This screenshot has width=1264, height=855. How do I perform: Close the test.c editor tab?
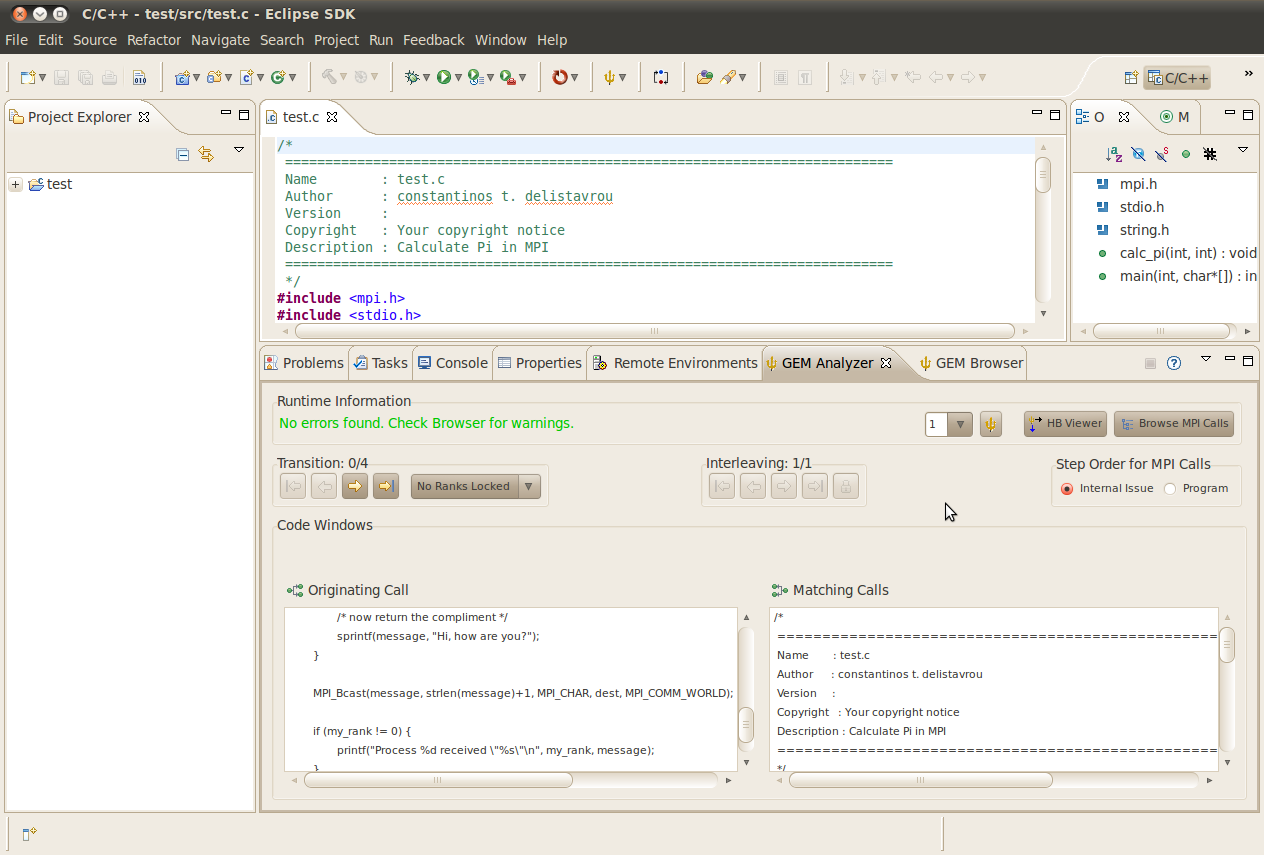(333, 117)
